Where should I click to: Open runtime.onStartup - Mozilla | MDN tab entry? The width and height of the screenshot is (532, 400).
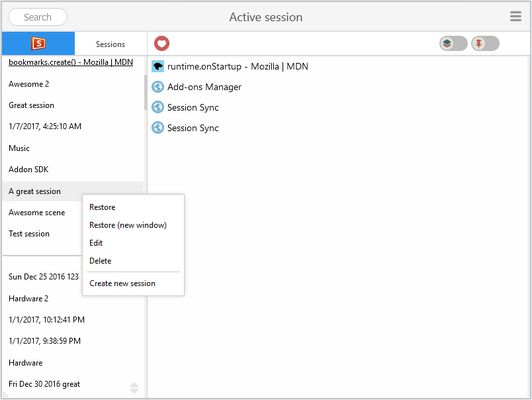click(238, 66)
